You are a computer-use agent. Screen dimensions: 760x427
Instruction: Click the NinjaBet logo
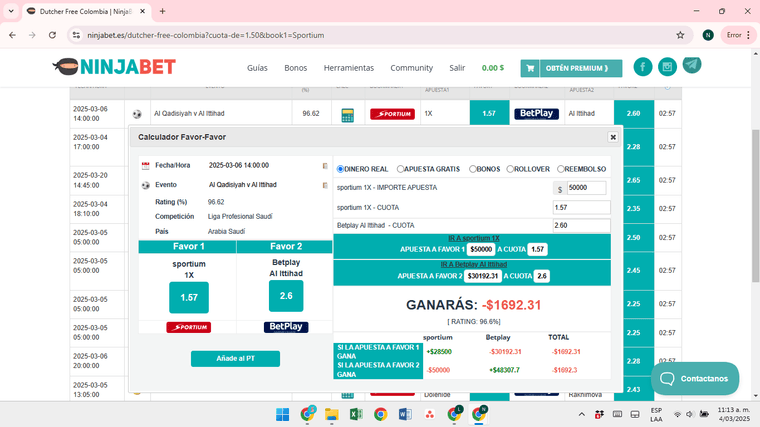114,67
